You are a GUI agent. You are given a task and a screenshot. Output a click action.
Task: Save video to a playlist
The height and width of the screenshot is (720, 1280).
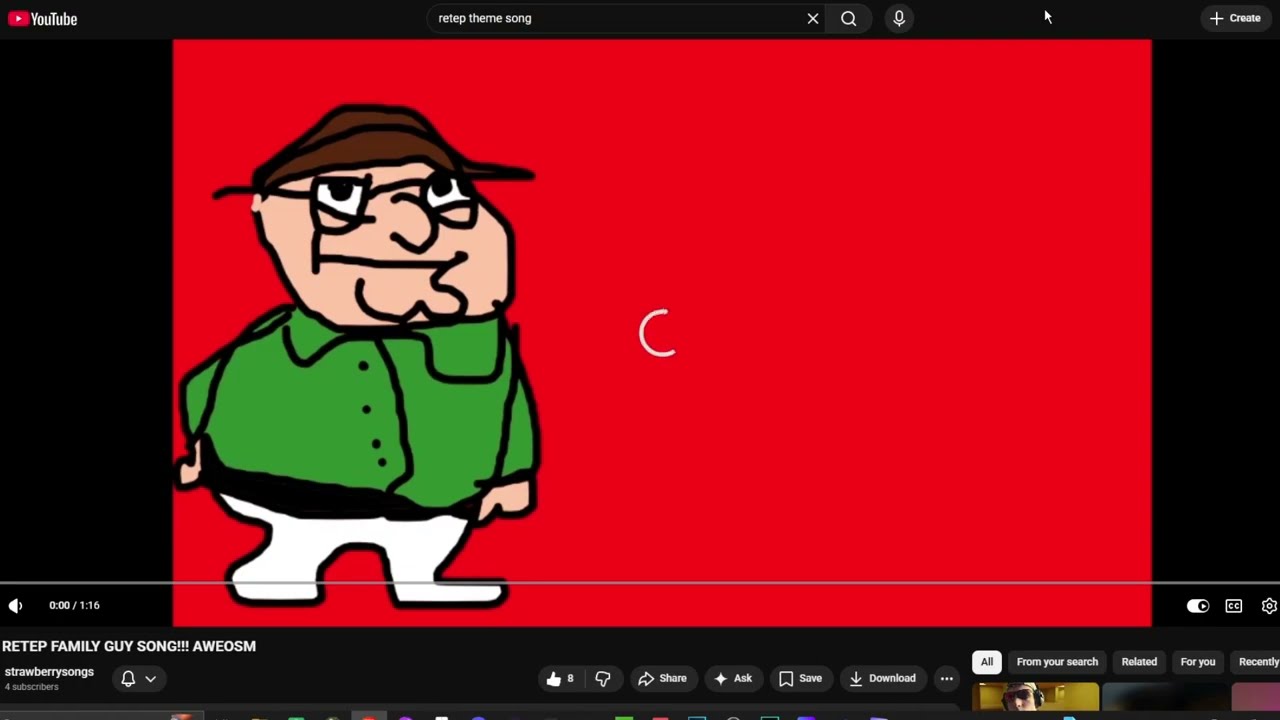pos(800,678)
